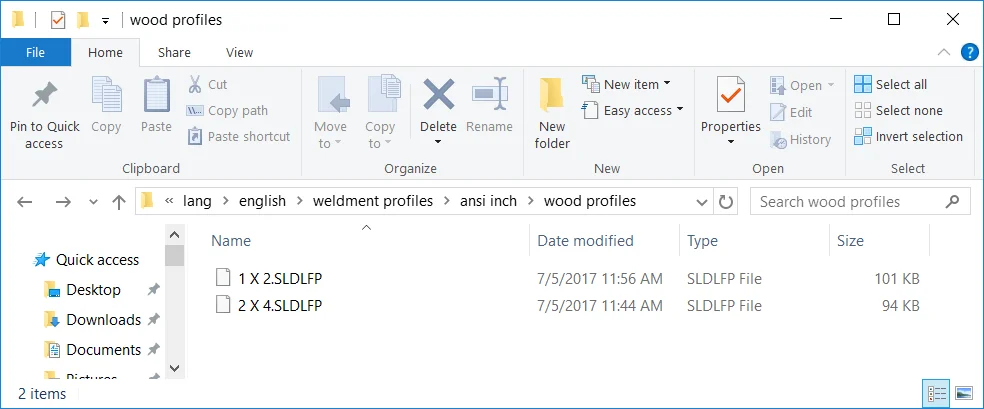Expand the Open button dropdown
984x409 pixels.
(831, 85)
